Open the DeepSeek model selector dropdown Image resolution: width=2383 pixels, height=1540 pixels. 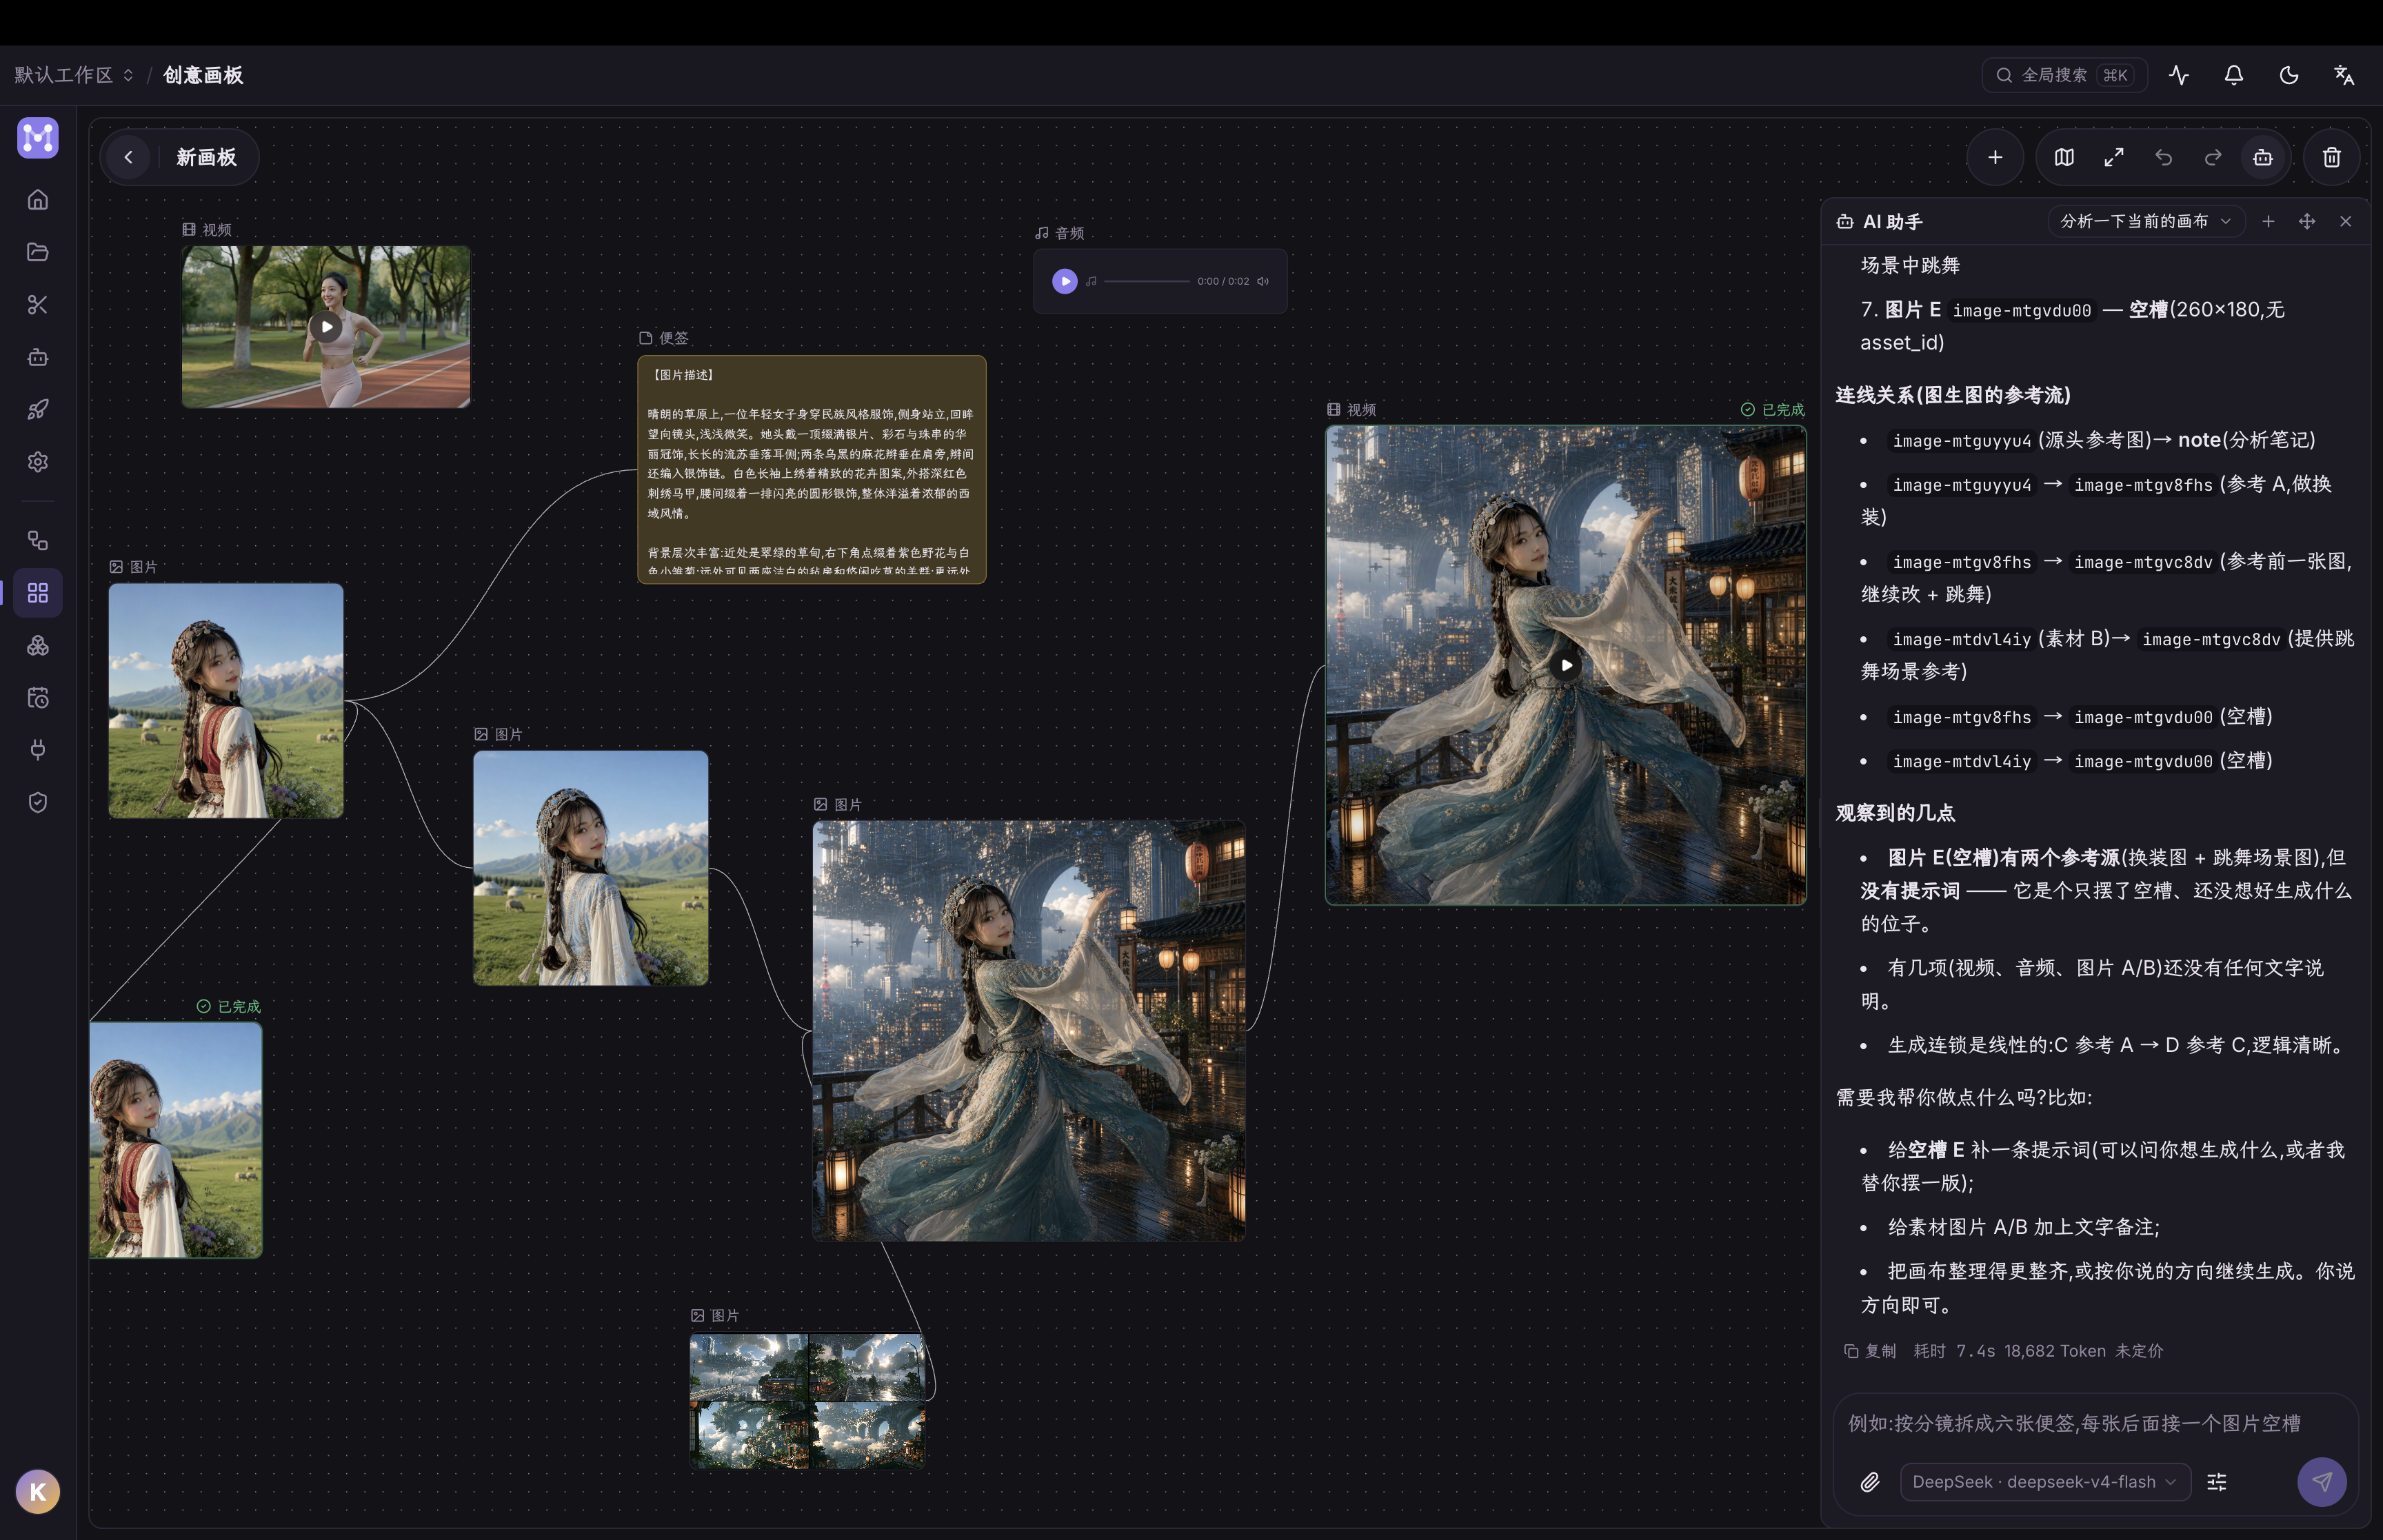pyautogui.click(x=2045, y=1482)
